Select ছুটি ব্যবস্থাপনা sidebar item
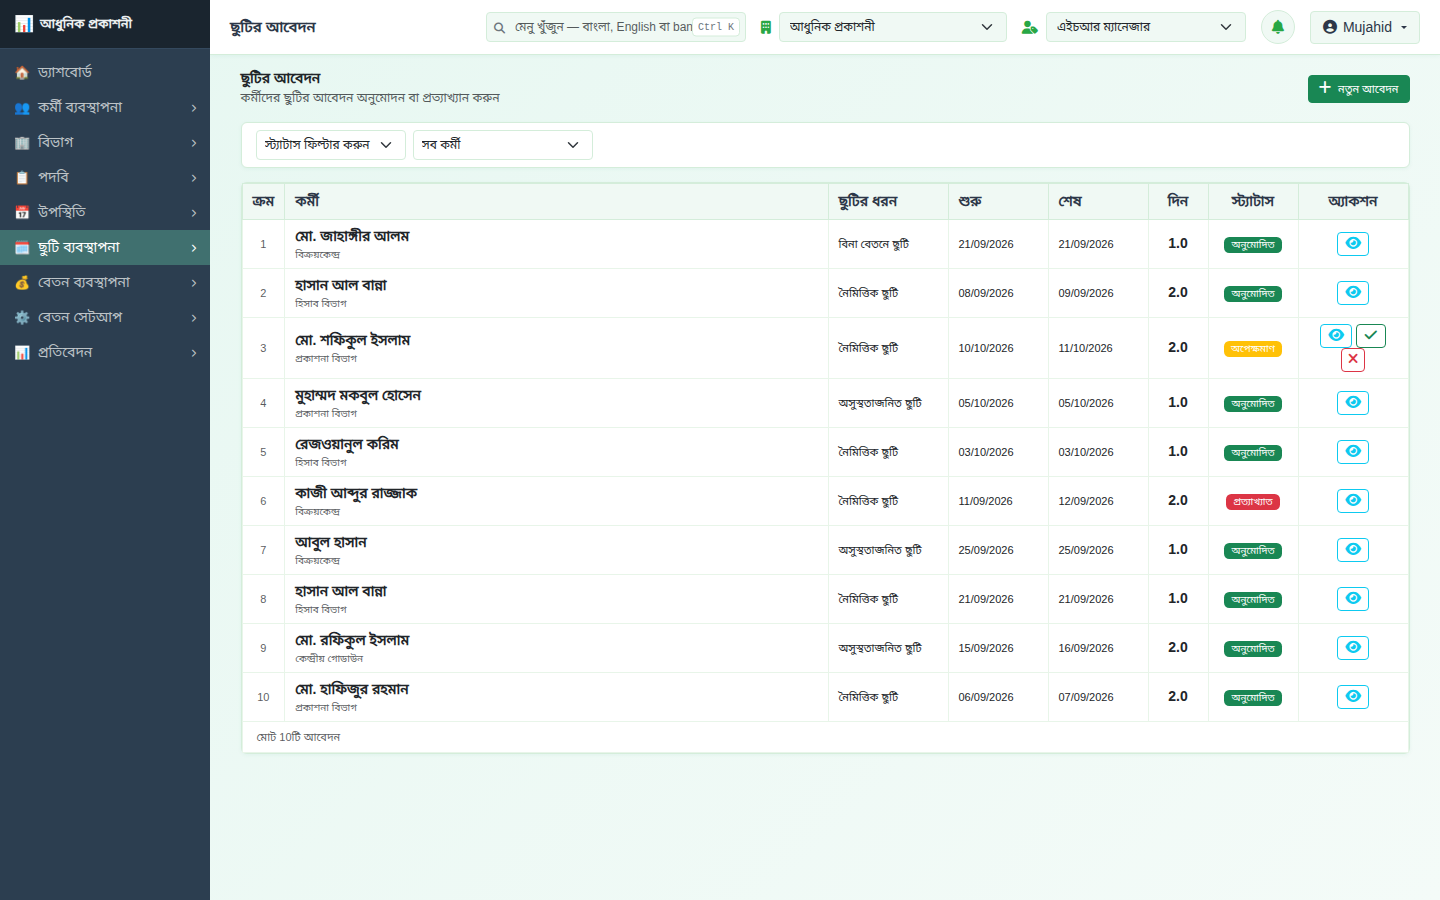This screenshot has width=1440, height=900. [x=105, y=247]
